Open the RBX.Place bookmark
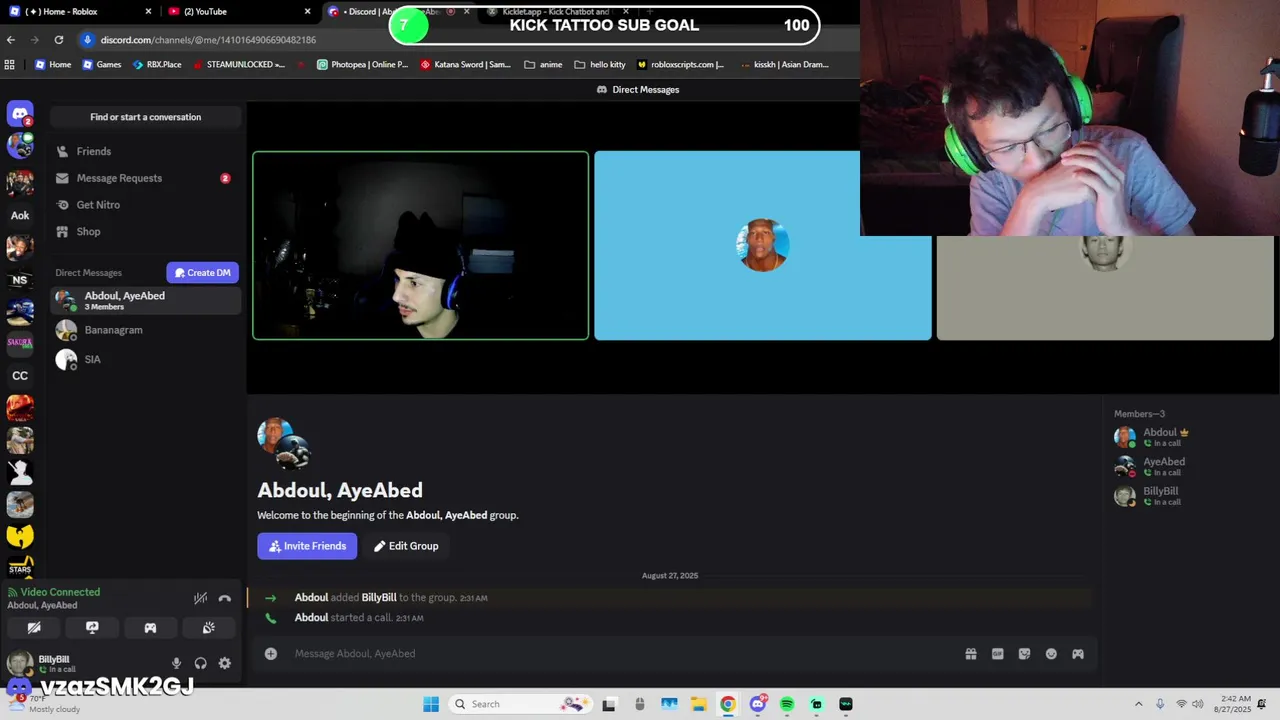Image resolution: width=1280 pixels, height=720 pixels. pyautogui.click(x=157, y=65)
